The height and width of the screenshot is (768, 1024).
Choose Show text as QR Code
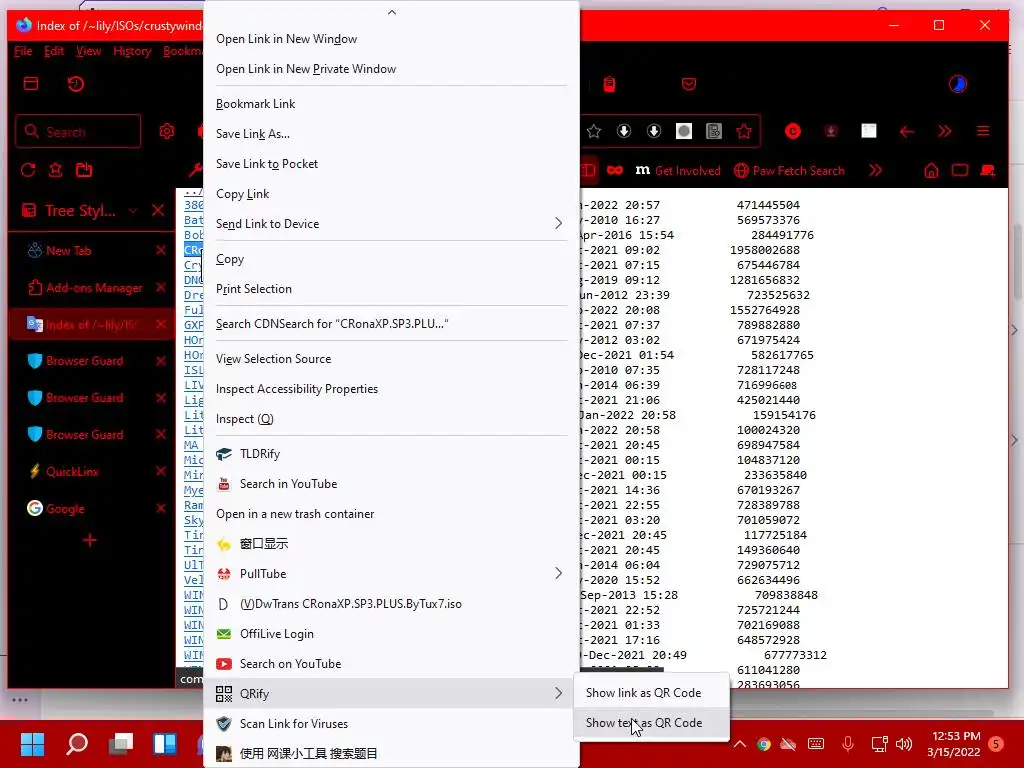click(x=644, y=723)
